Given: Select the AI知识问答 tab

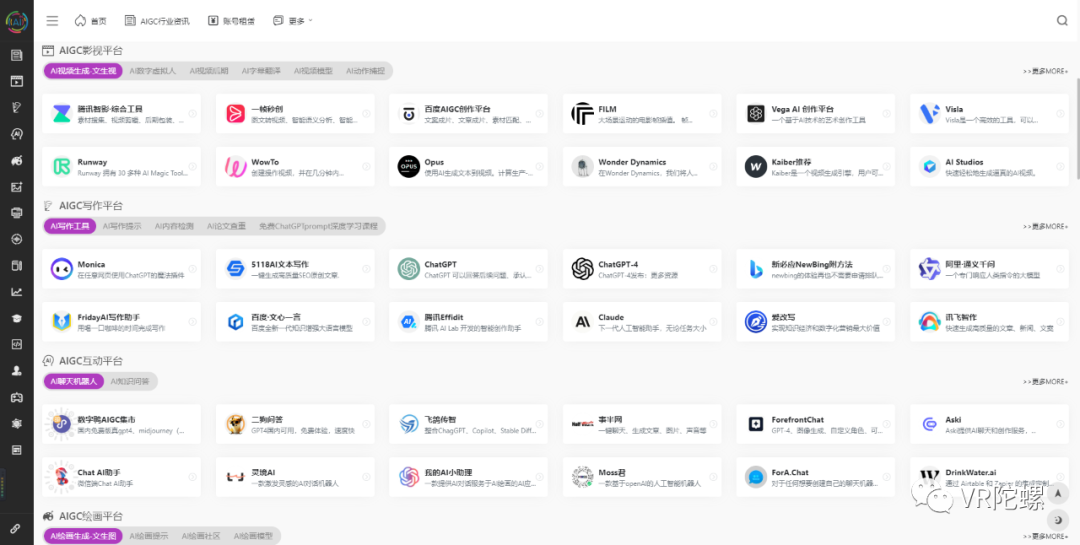Looking at the screenshot, I should pos(129,381).
